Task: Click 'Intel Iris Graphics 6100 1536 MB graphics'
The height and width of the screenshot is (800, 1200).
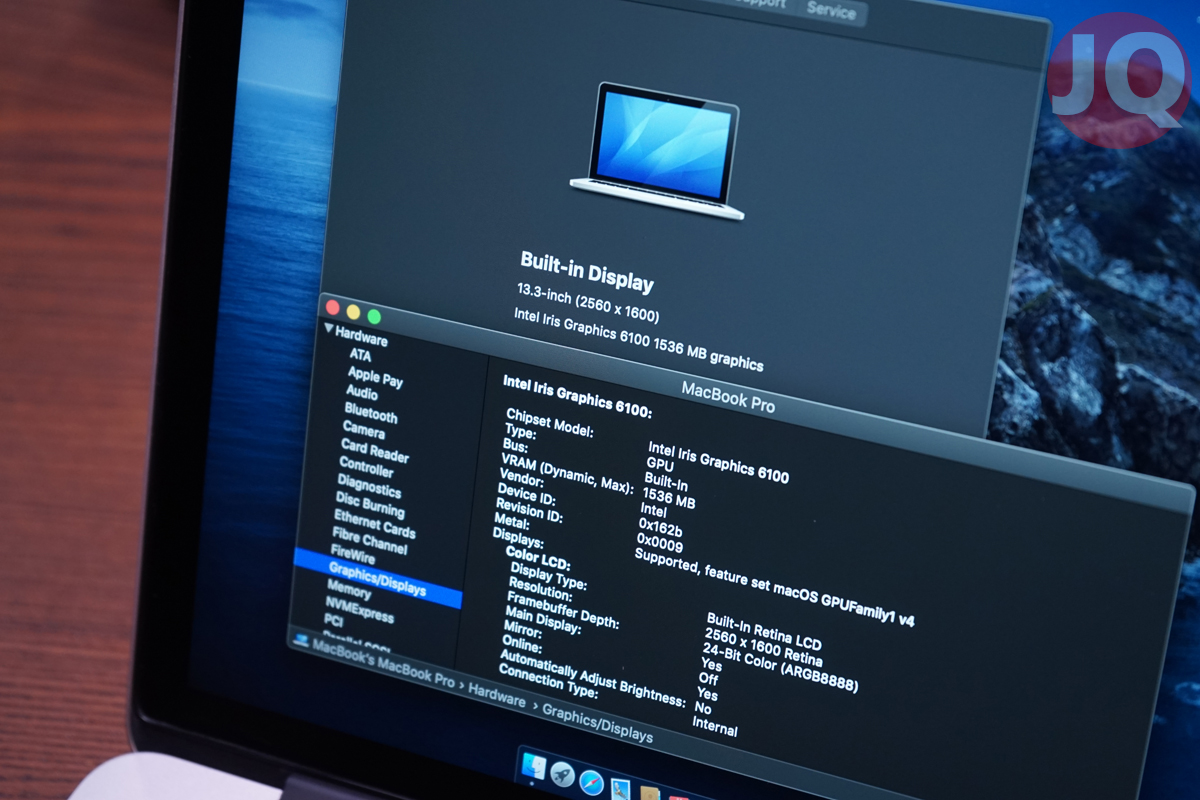Action: [x=638, y=340]
